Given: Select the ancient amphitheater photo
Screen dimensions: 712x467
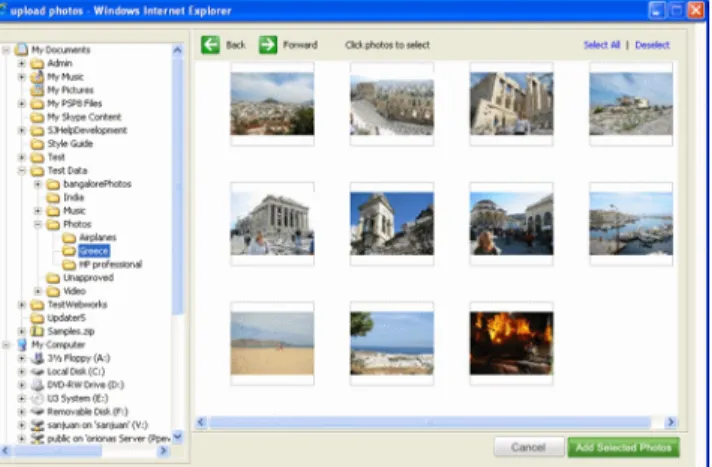Looking at the screenshot, I should pyautogui.click(x=392, y=104).
